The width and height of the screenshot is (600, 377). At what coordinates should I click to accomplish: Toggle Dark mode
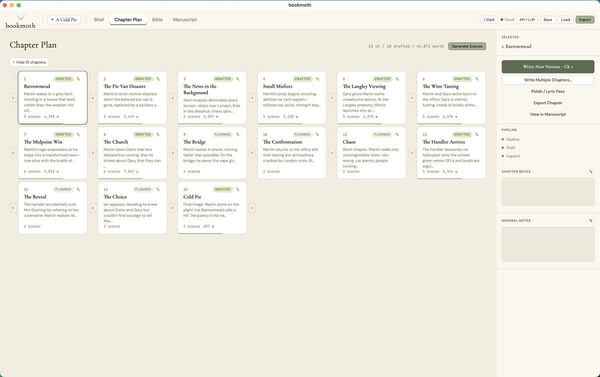(x=489, y=20)
